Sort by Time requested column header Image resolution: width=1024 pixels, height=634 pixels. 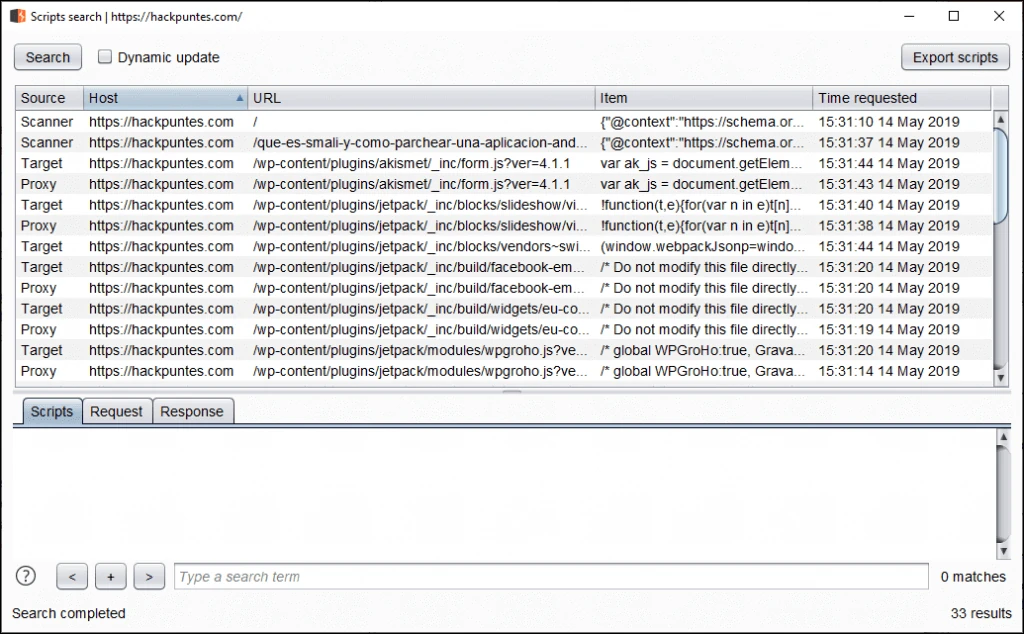tap(901, 98)
